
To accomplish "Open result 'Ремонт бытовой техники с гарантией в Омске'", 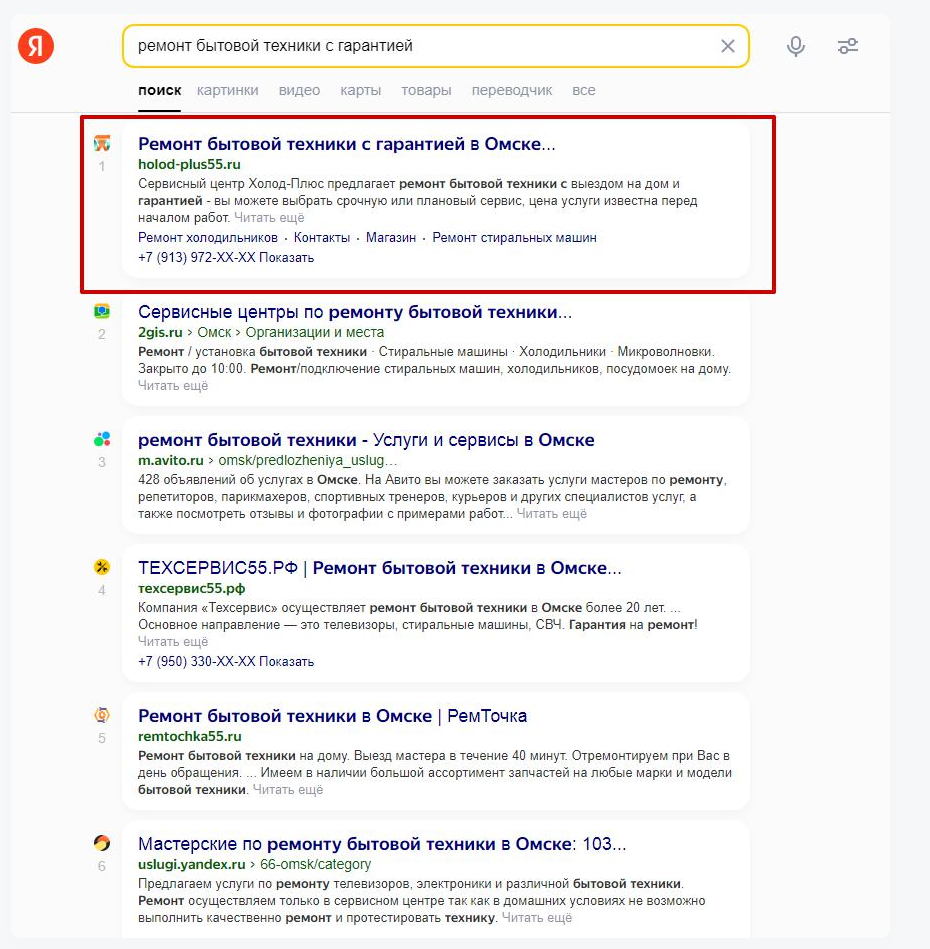I will 347,144.
